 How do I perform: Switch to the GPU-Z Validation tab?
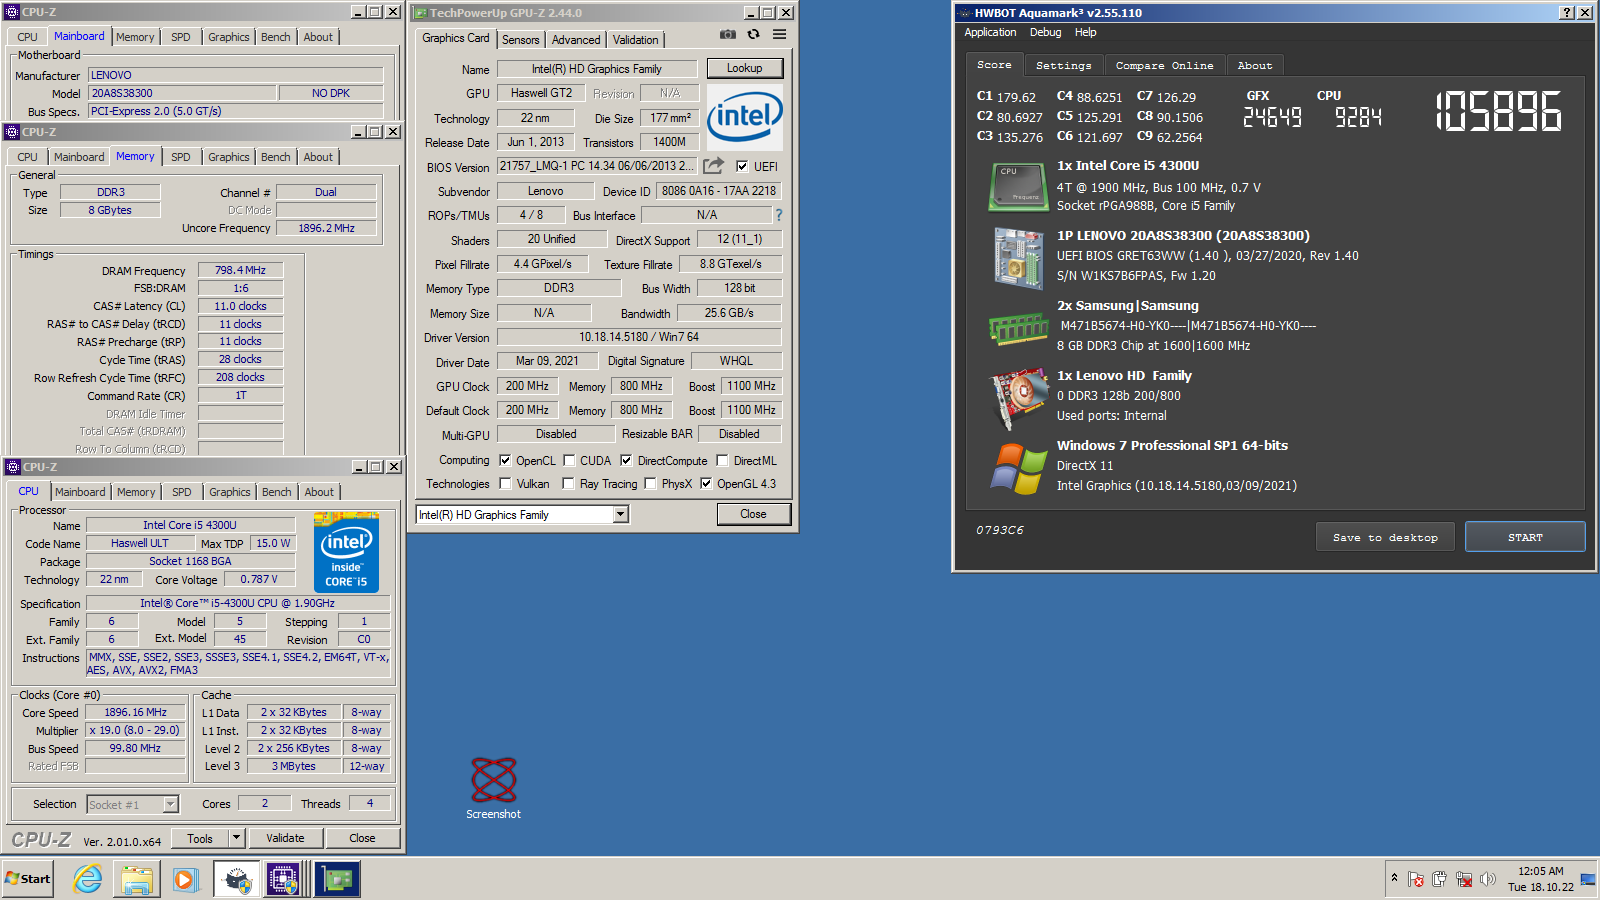[636, 40]
